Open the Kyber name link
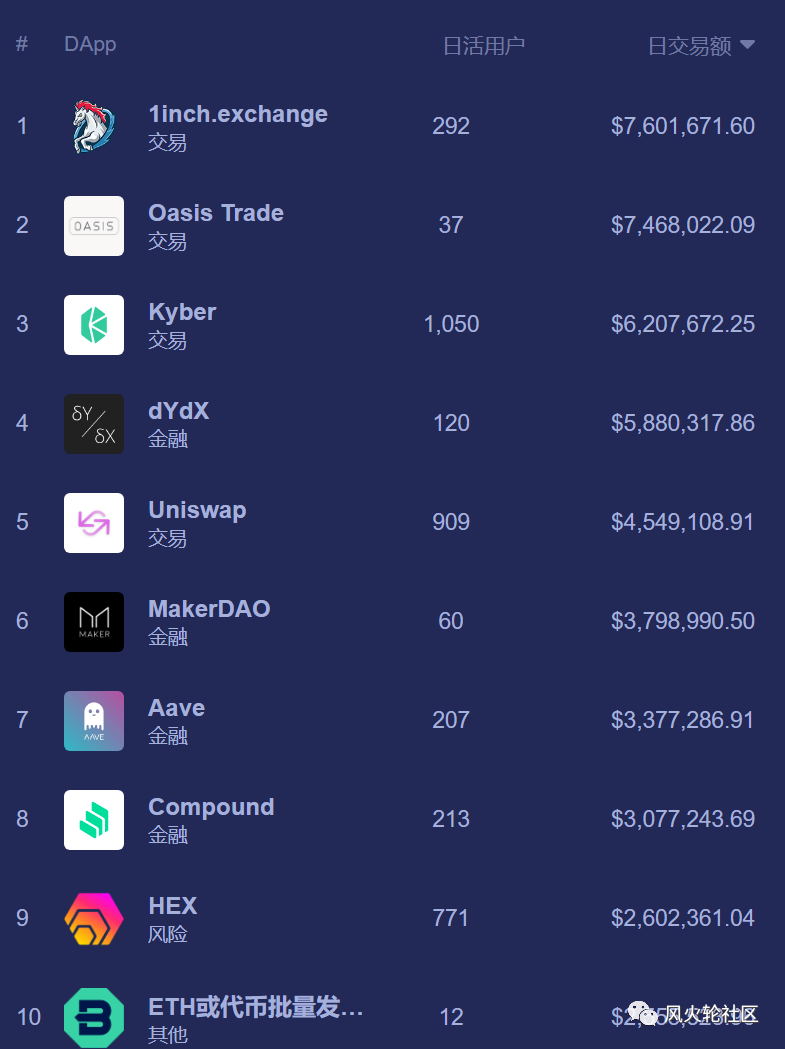The width and height of the screenshot is (785, 1049). (x=182, y=312)
